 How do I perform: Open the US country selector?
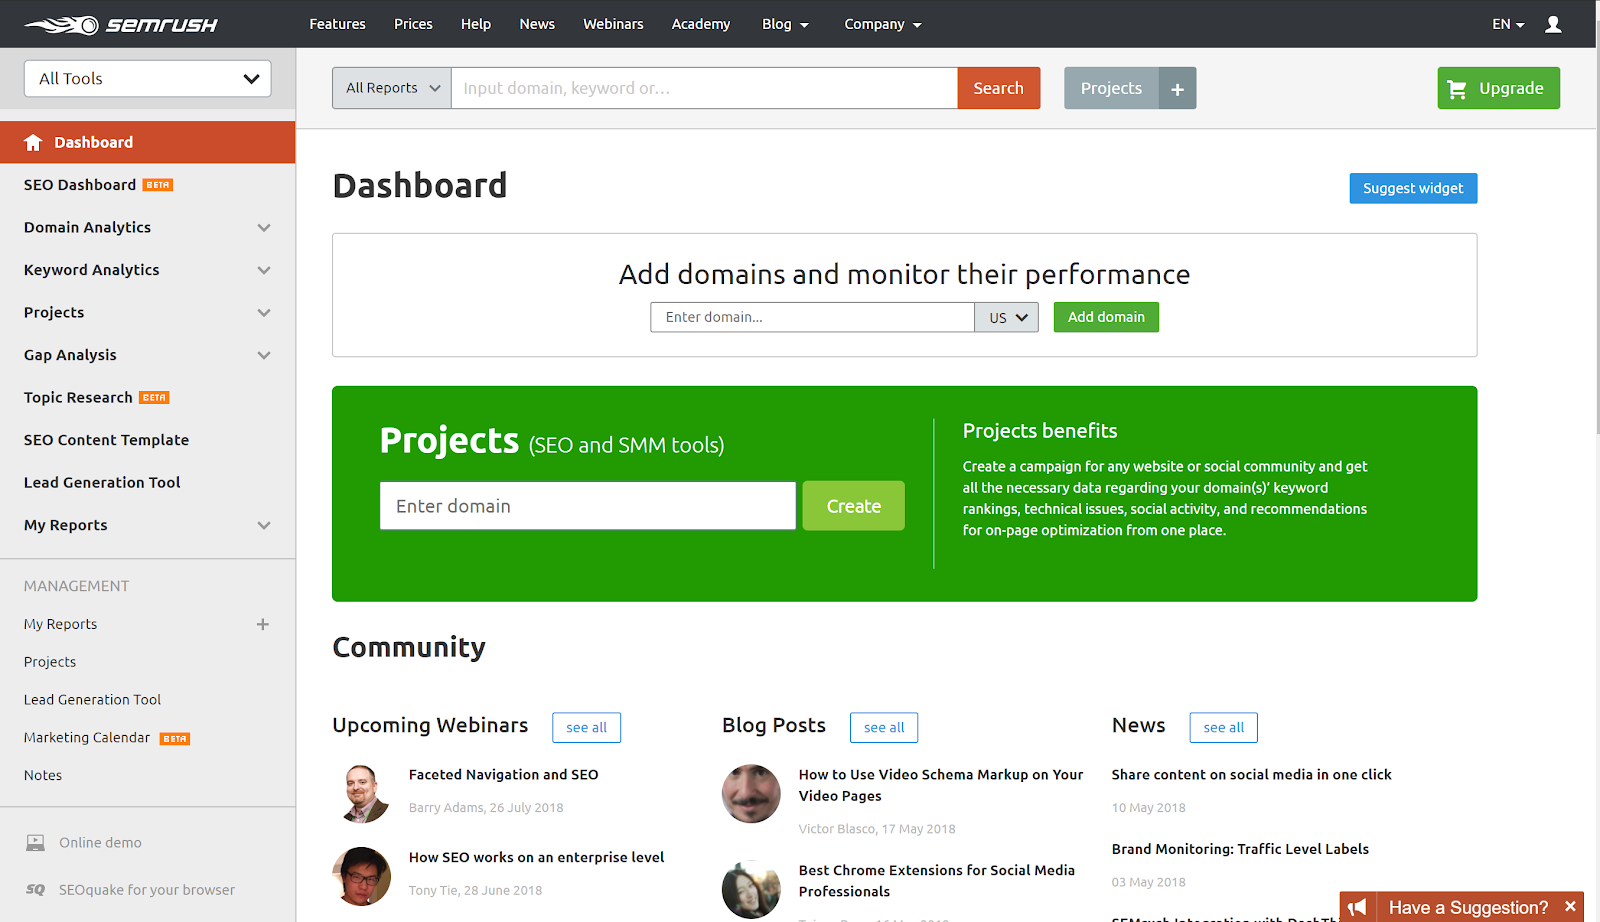click(x=1007, y=317)
